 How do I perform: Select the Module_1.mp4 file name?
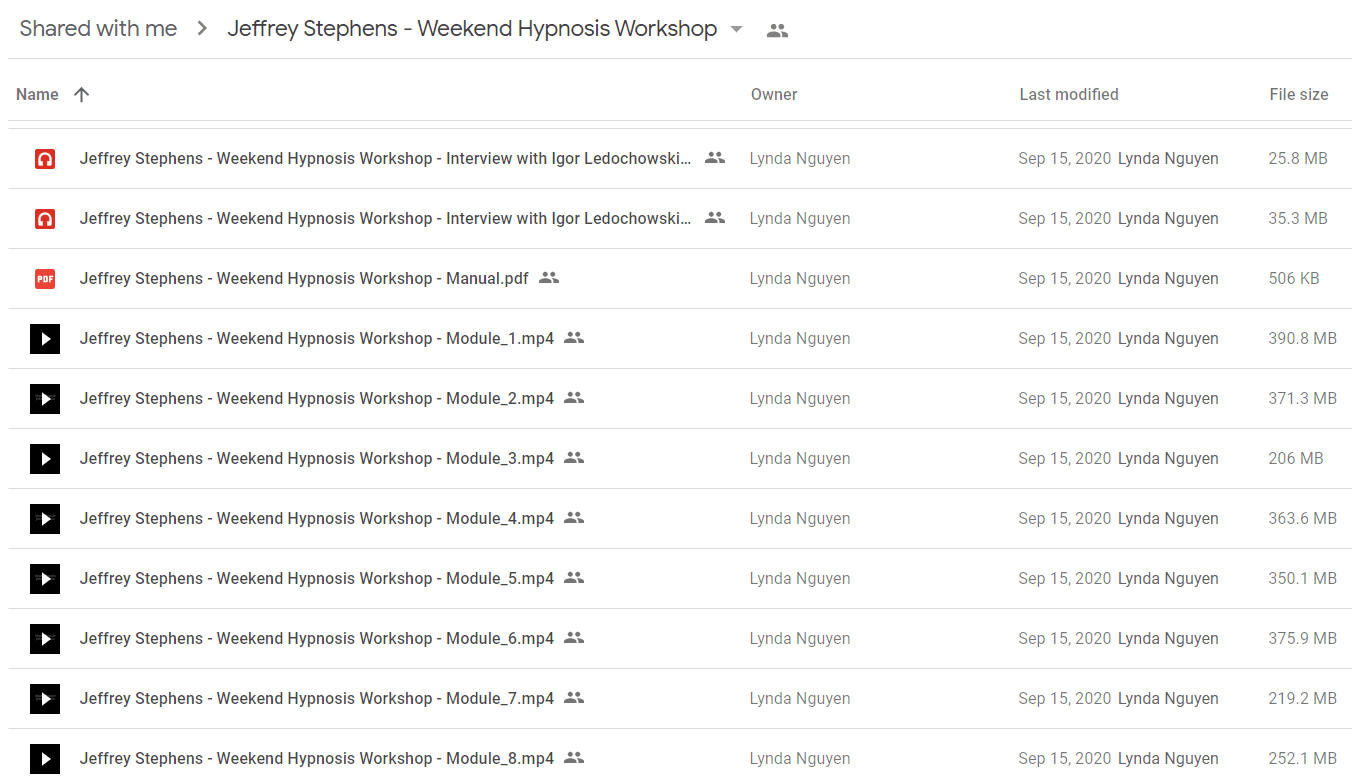(317, 339)
